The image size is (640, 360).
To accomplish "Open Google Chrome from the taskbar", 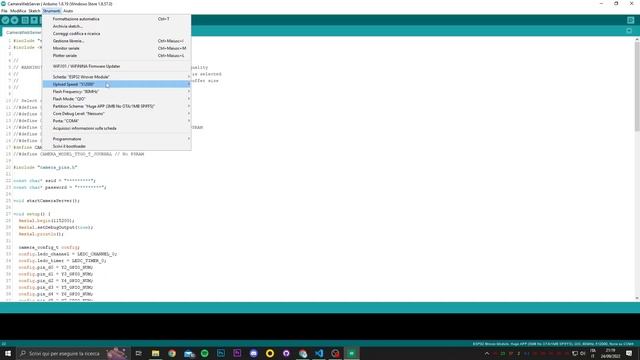I will pyautogui.click(x=172, y=353).
